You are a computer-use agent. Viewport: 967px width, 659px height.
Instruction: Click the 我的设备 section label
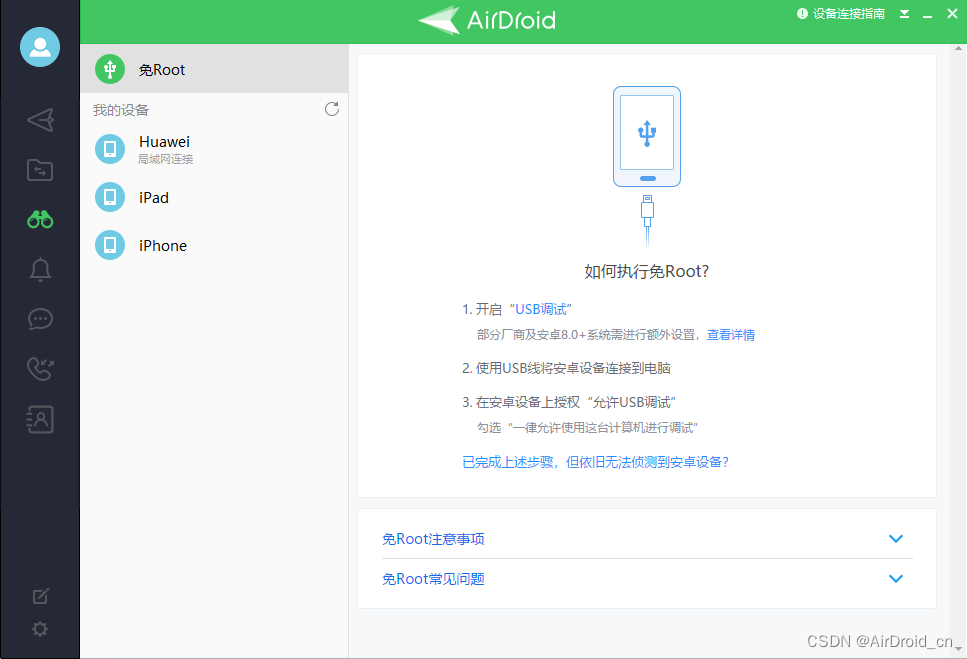click(121, 110)
